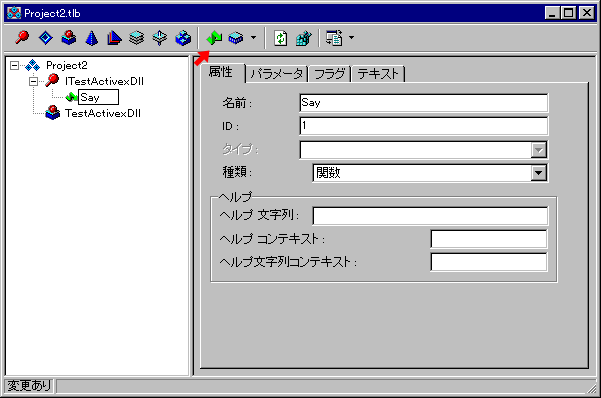This screenshot has height=398, width=601.
Task: Click the new Interface toolbar icon
Action: coord(22,38)
